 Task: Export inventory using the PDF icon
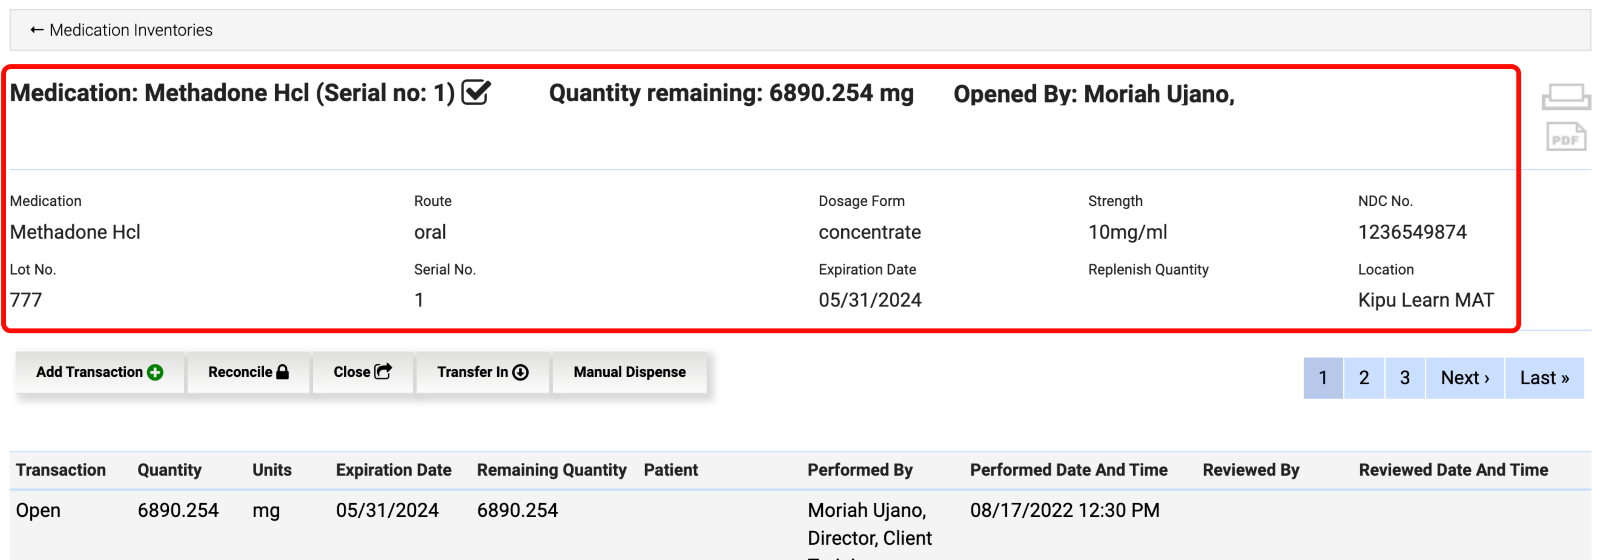[1566, 137]
